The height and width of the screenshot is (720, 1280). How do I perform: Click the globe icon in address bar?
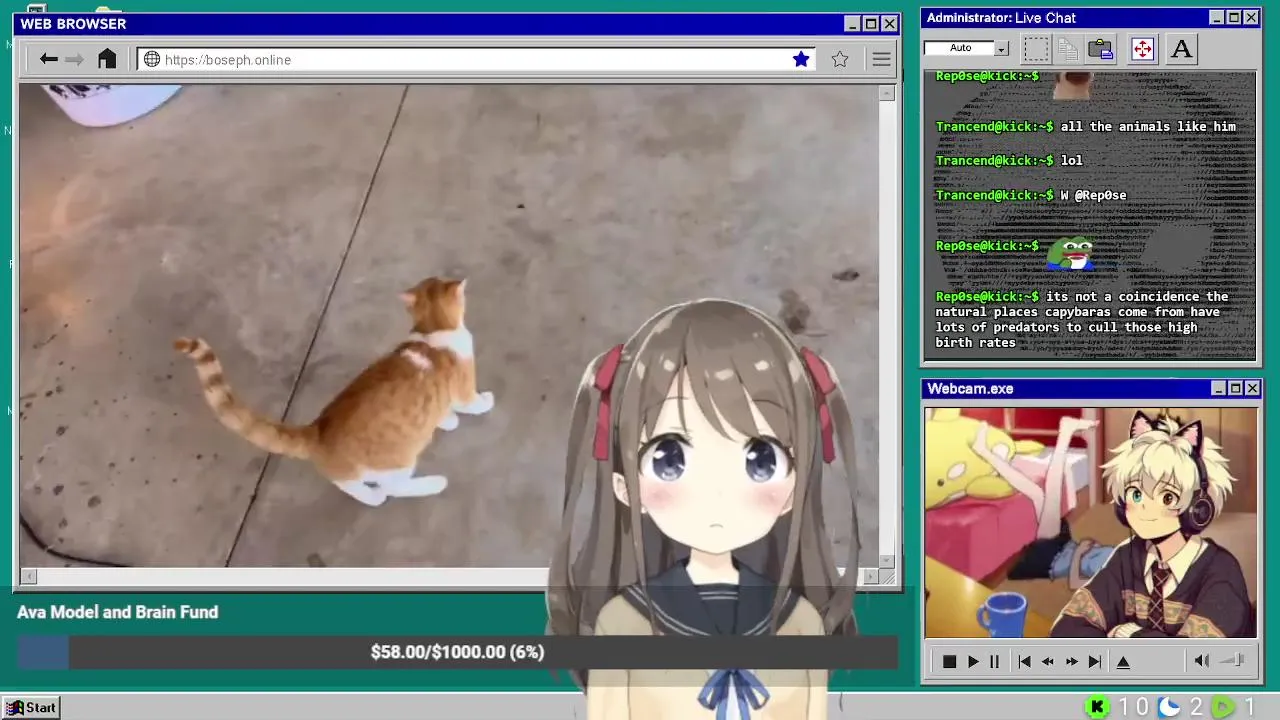pyautogui.click(x=152, y=60)
